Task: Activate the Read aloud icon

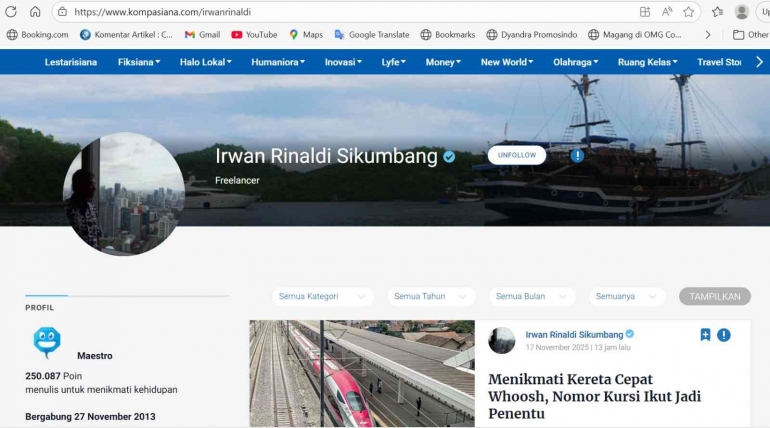Action: click(x=667, y=12)
